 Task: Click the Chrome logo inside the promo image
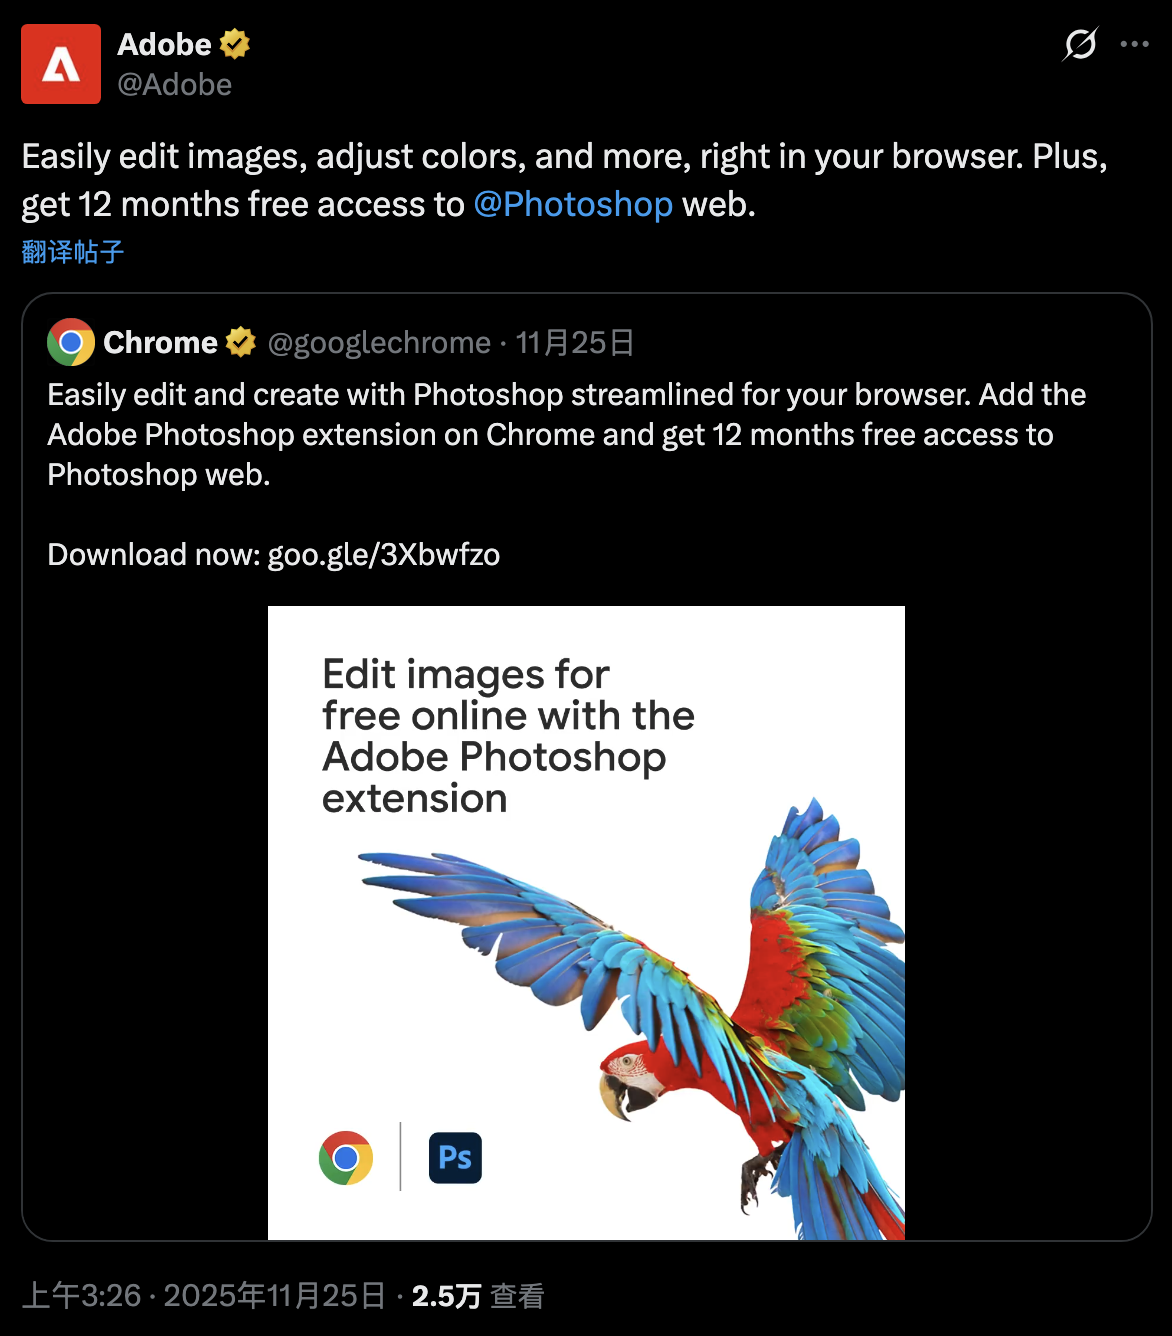[346, 1158]
